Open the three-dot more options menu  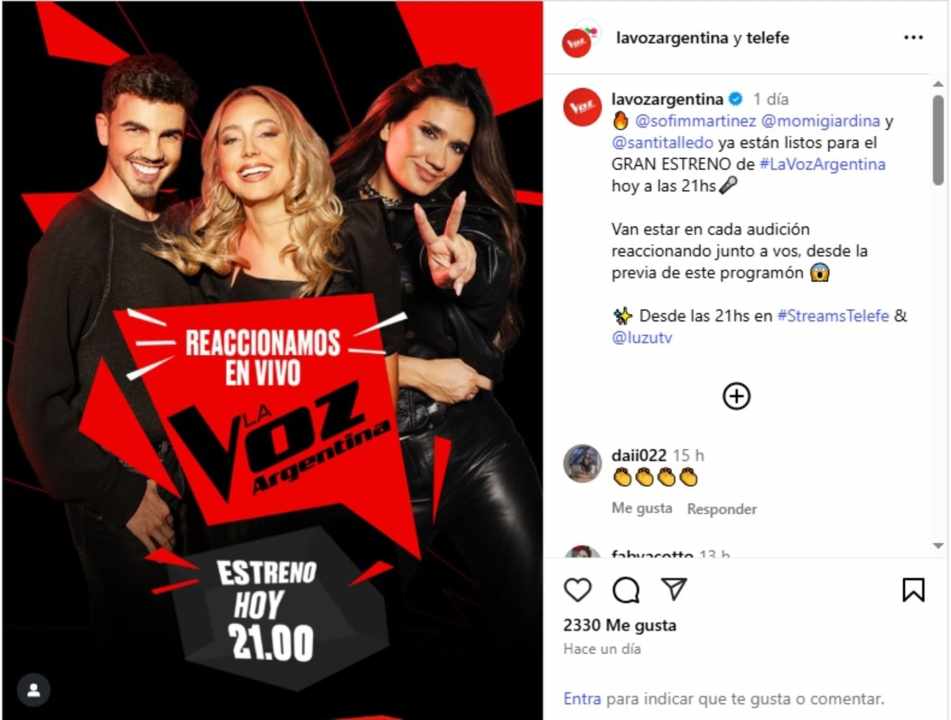(913, 38)
